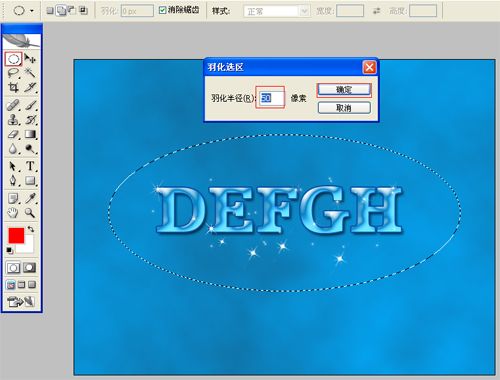This screenshot has width=500, height=380.
Task: Select the Hand tool
Action: coord(13,213)
